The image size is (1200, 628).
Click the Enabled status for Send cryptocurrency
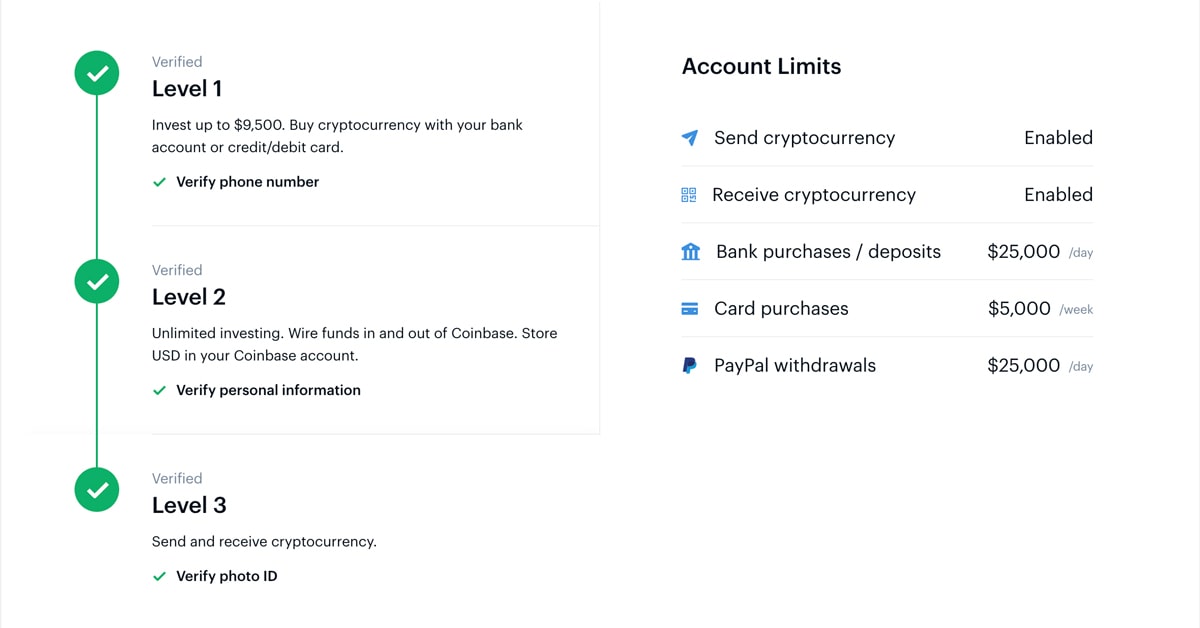pyautogui.click(x=1058, y=138)
